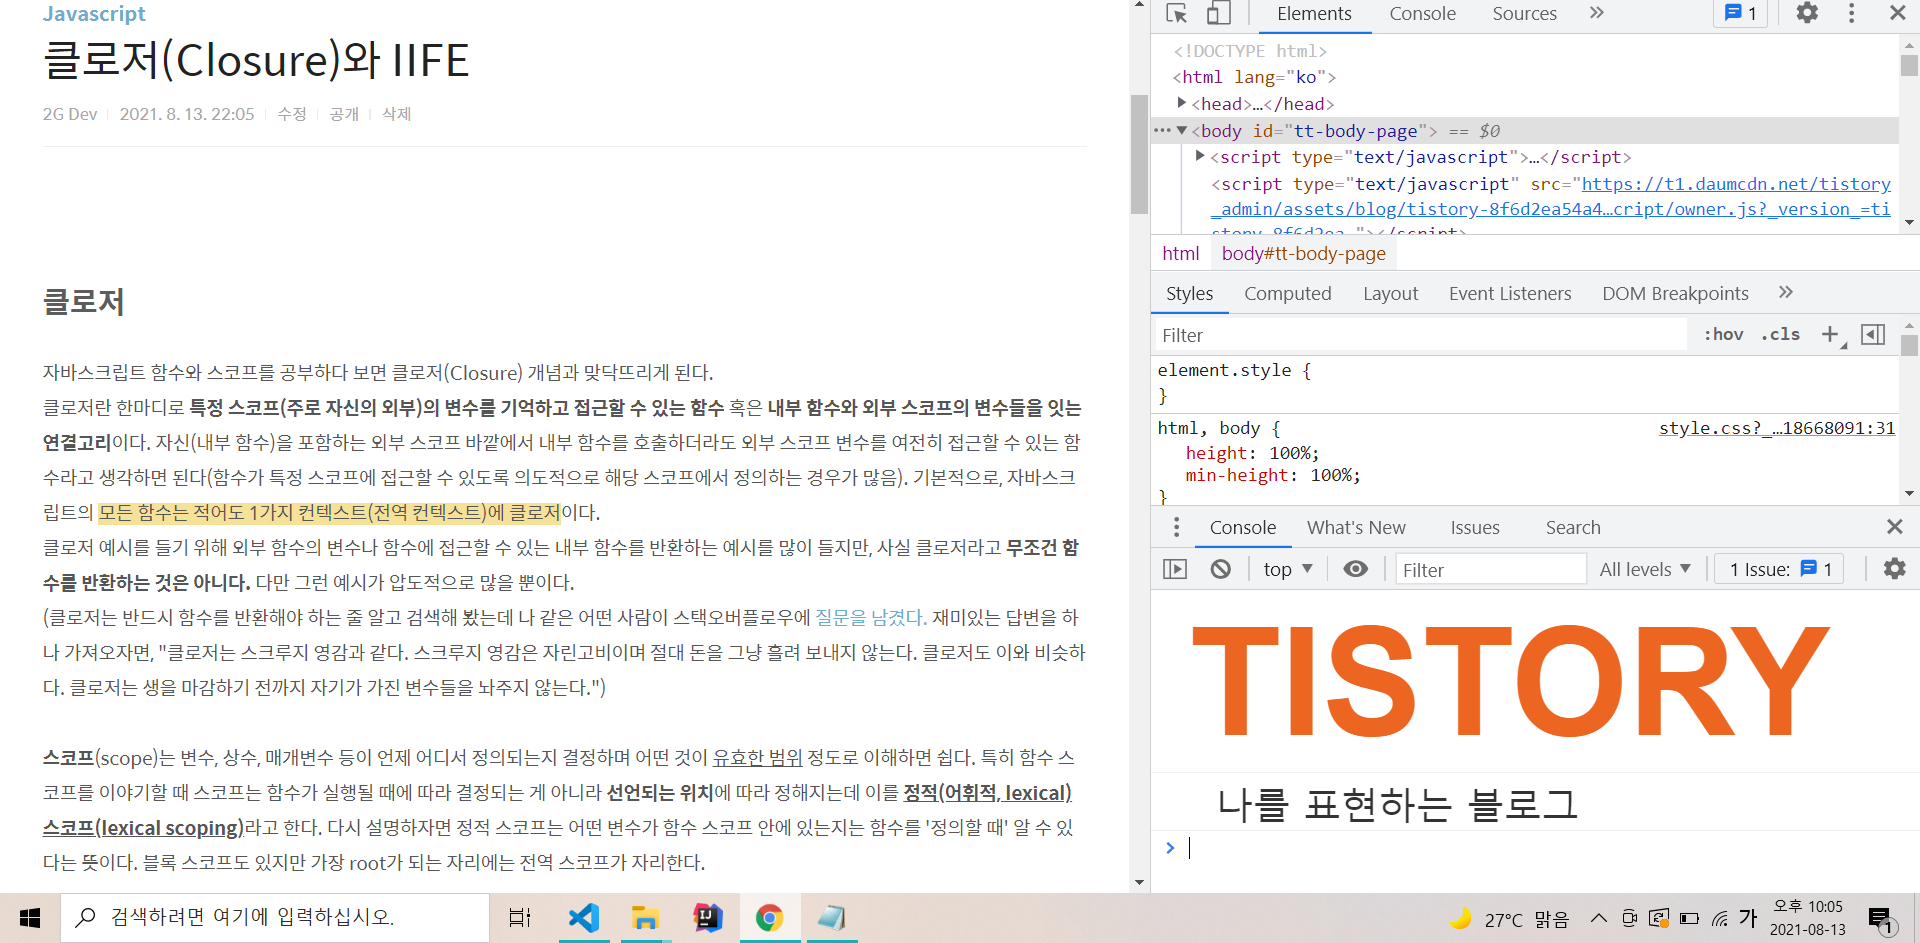Viewport: 1920px width, 943px height.
Task: Click the console Filter input
Action: pyautogui.click(x=1490, y=569)
